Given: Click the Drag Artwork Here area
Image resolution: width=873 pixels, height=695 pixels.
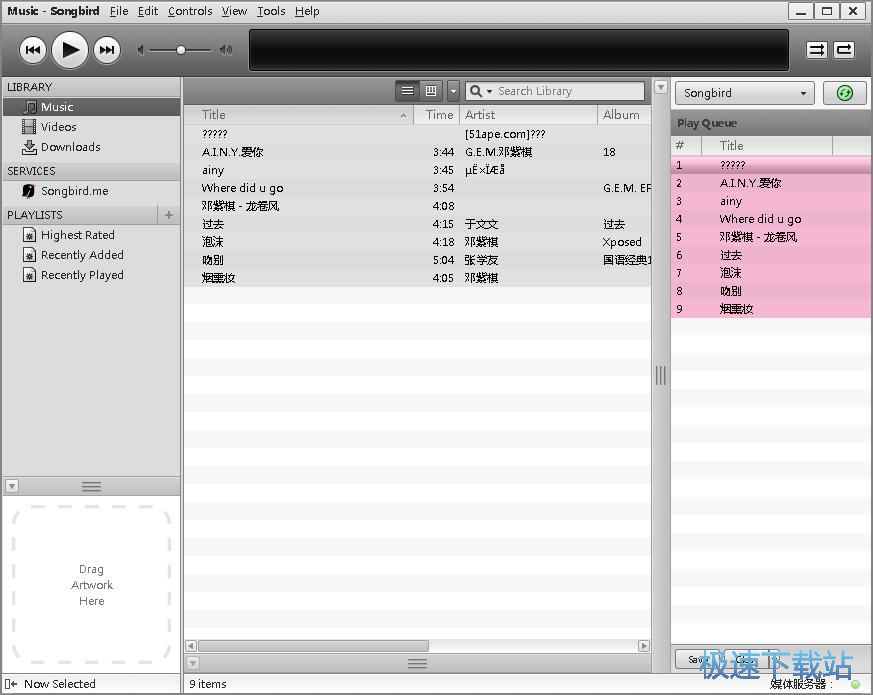Looking at the screenshot, I should pyautogui.click(x=91, y=585).
